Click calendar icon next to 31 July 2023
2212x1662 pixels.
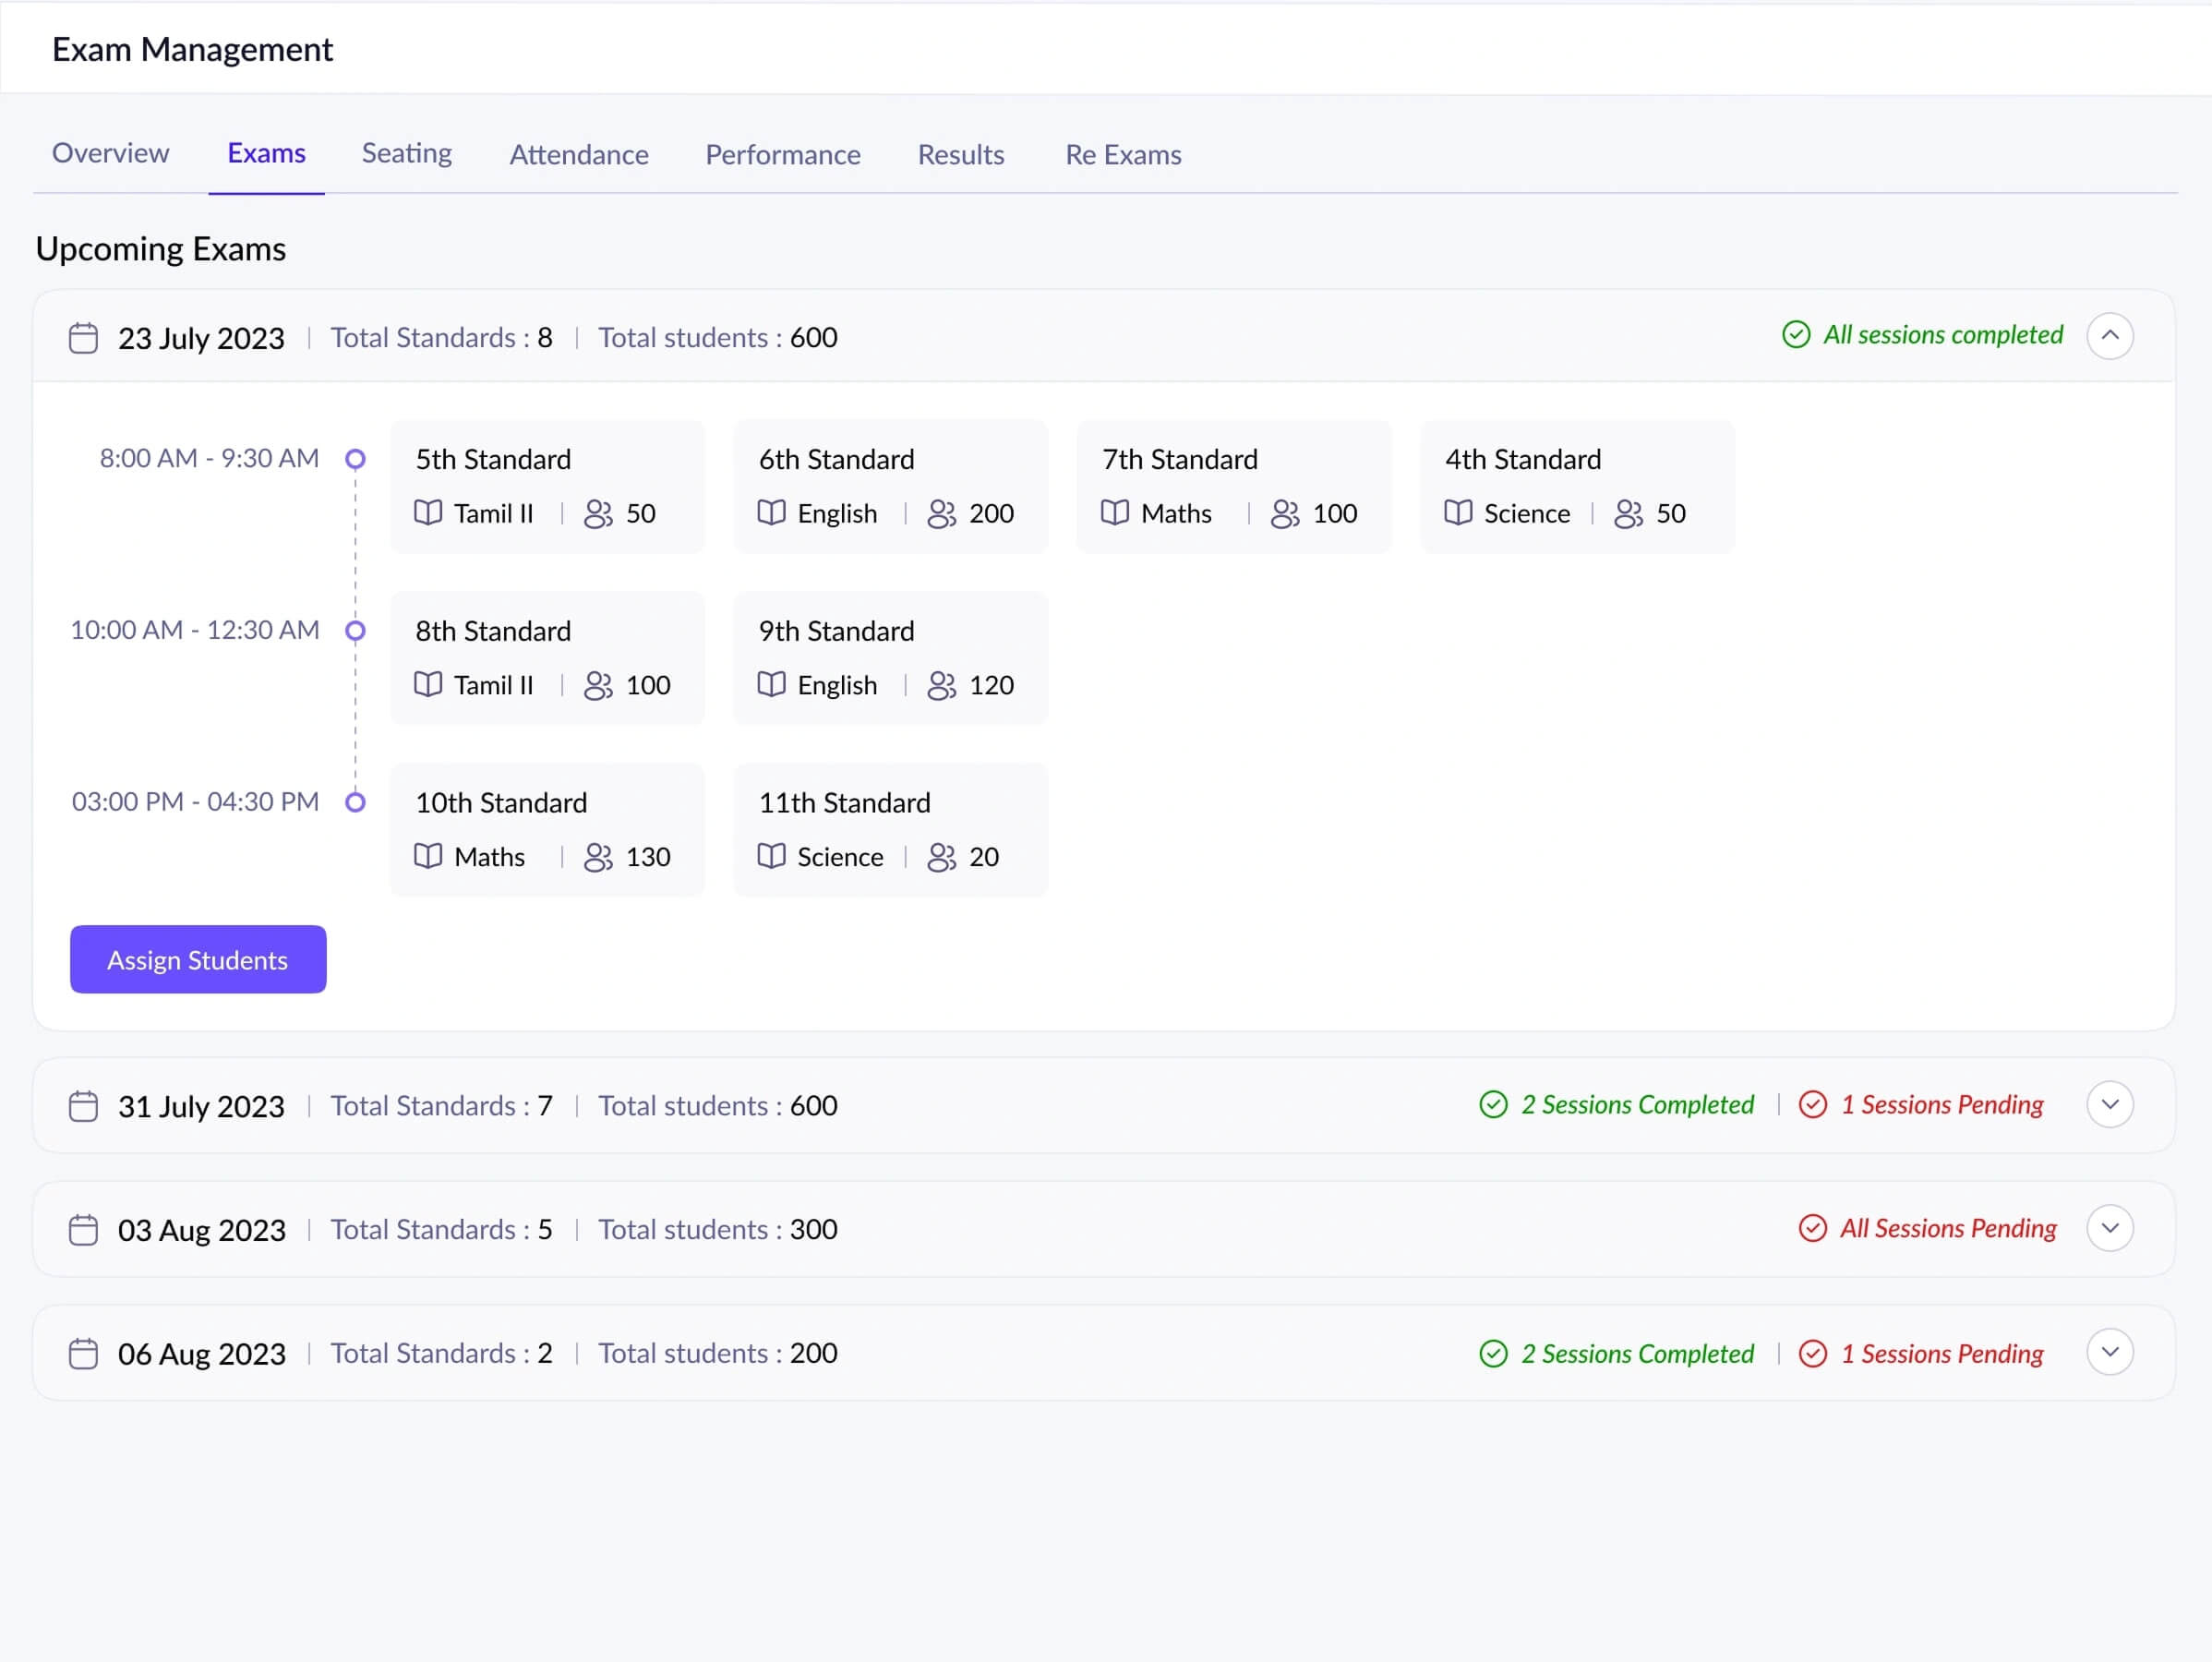[x=83, y=1106]
